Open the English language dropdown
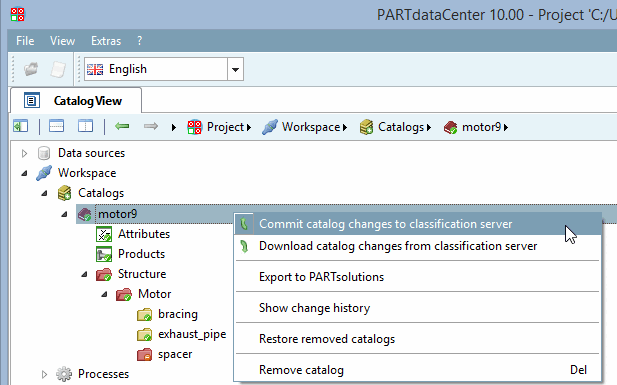617x385 pixels. 235,69
